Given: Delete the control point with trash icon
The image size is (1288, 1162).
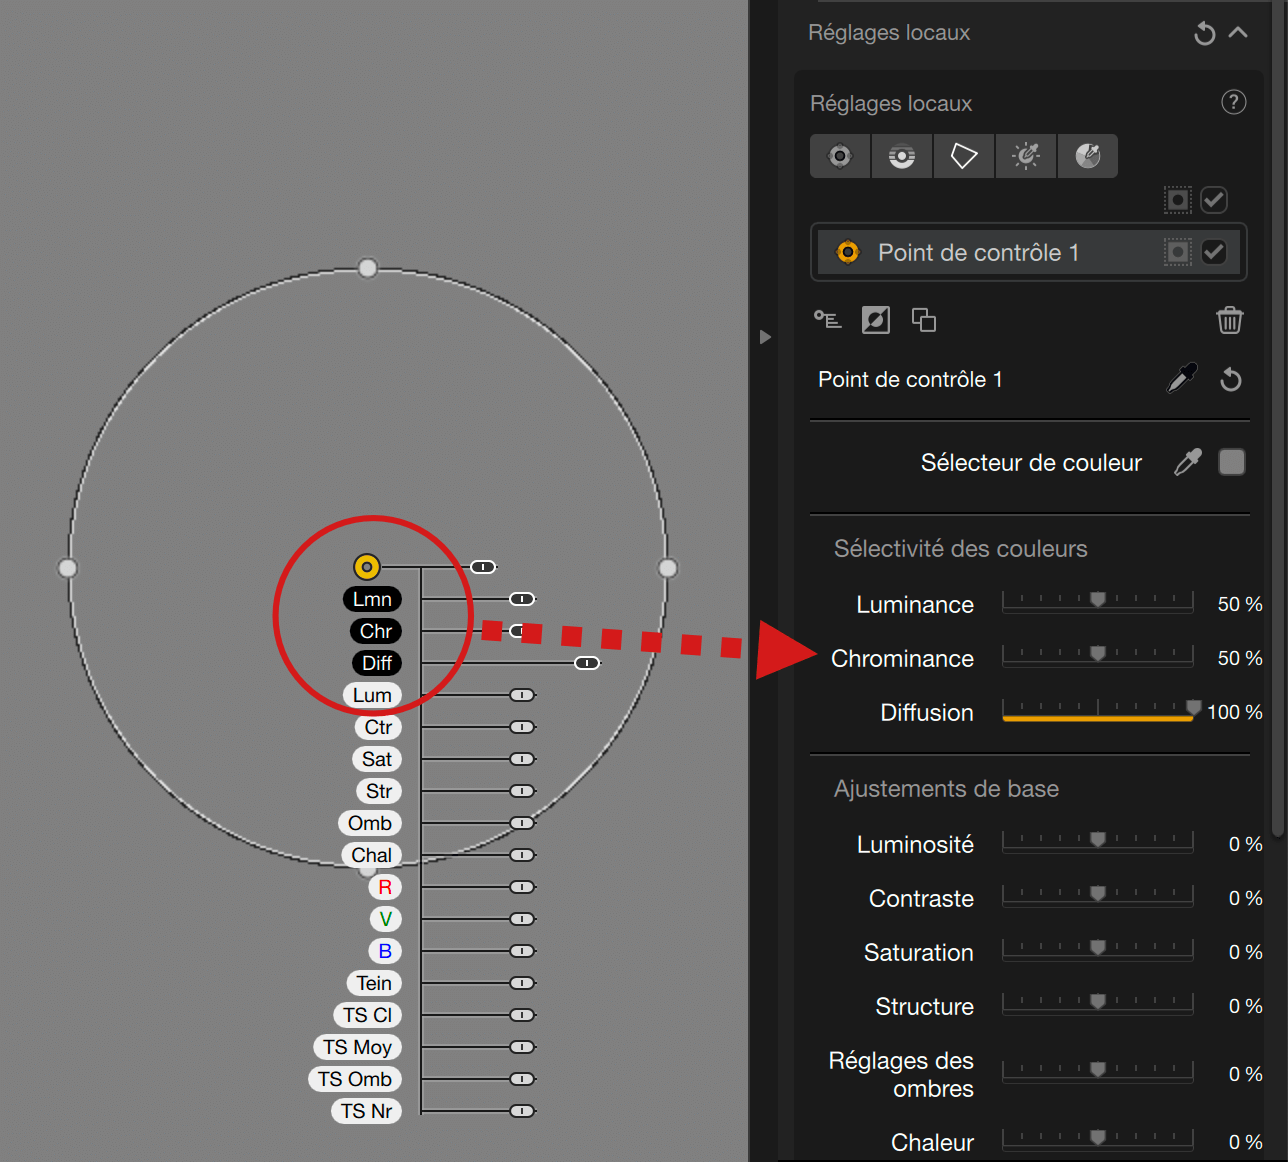Looking at the screenshot, I should coord(1230,320).
